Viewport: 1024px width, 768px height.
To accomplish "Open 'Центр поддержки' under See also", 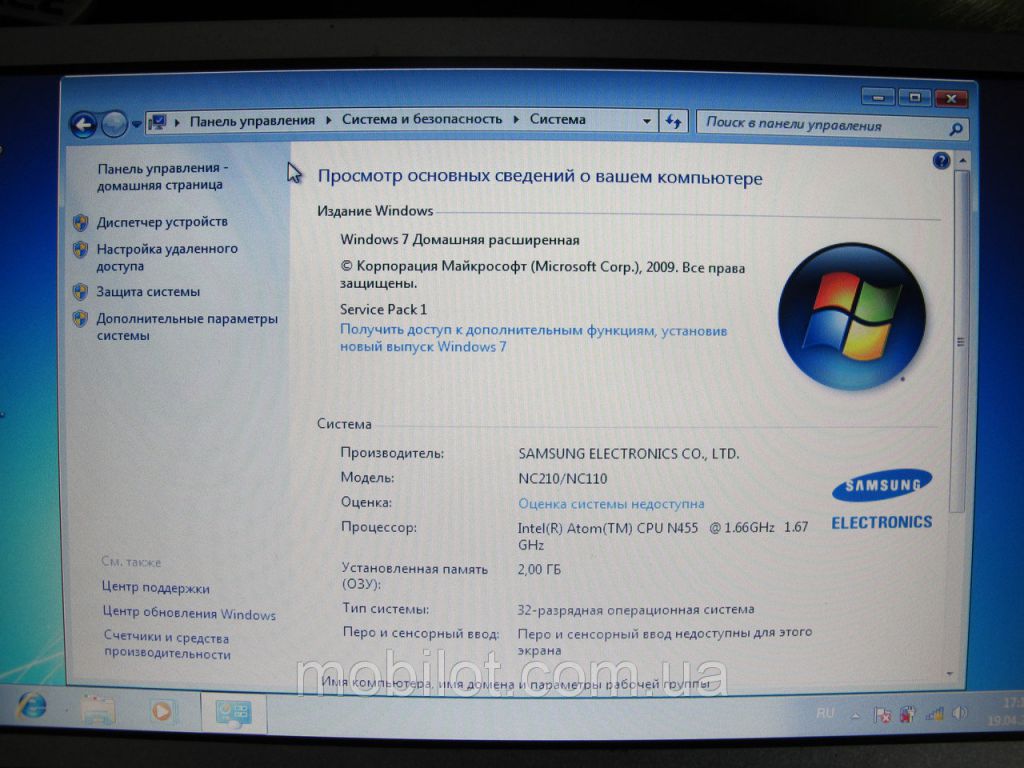I will coord(155,588).
